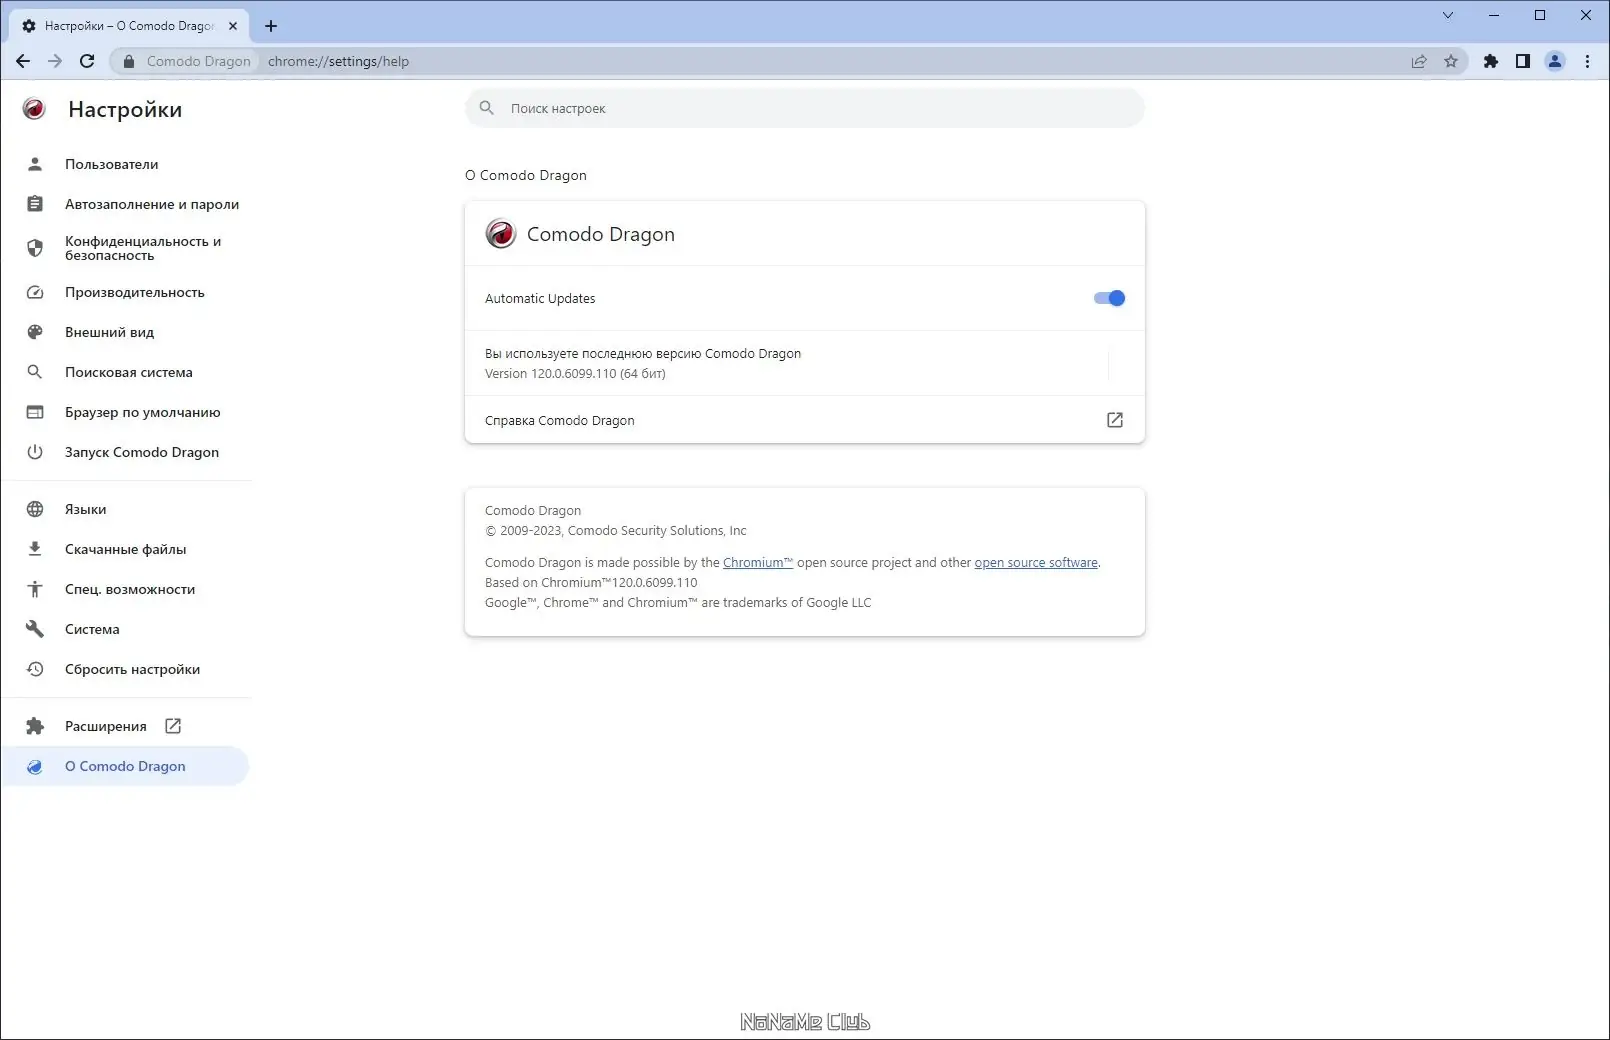Click the Спец. возможности accessibility icon
Image resolution: width=1610 pixels, height=1040 pixels.
point(35,589)
